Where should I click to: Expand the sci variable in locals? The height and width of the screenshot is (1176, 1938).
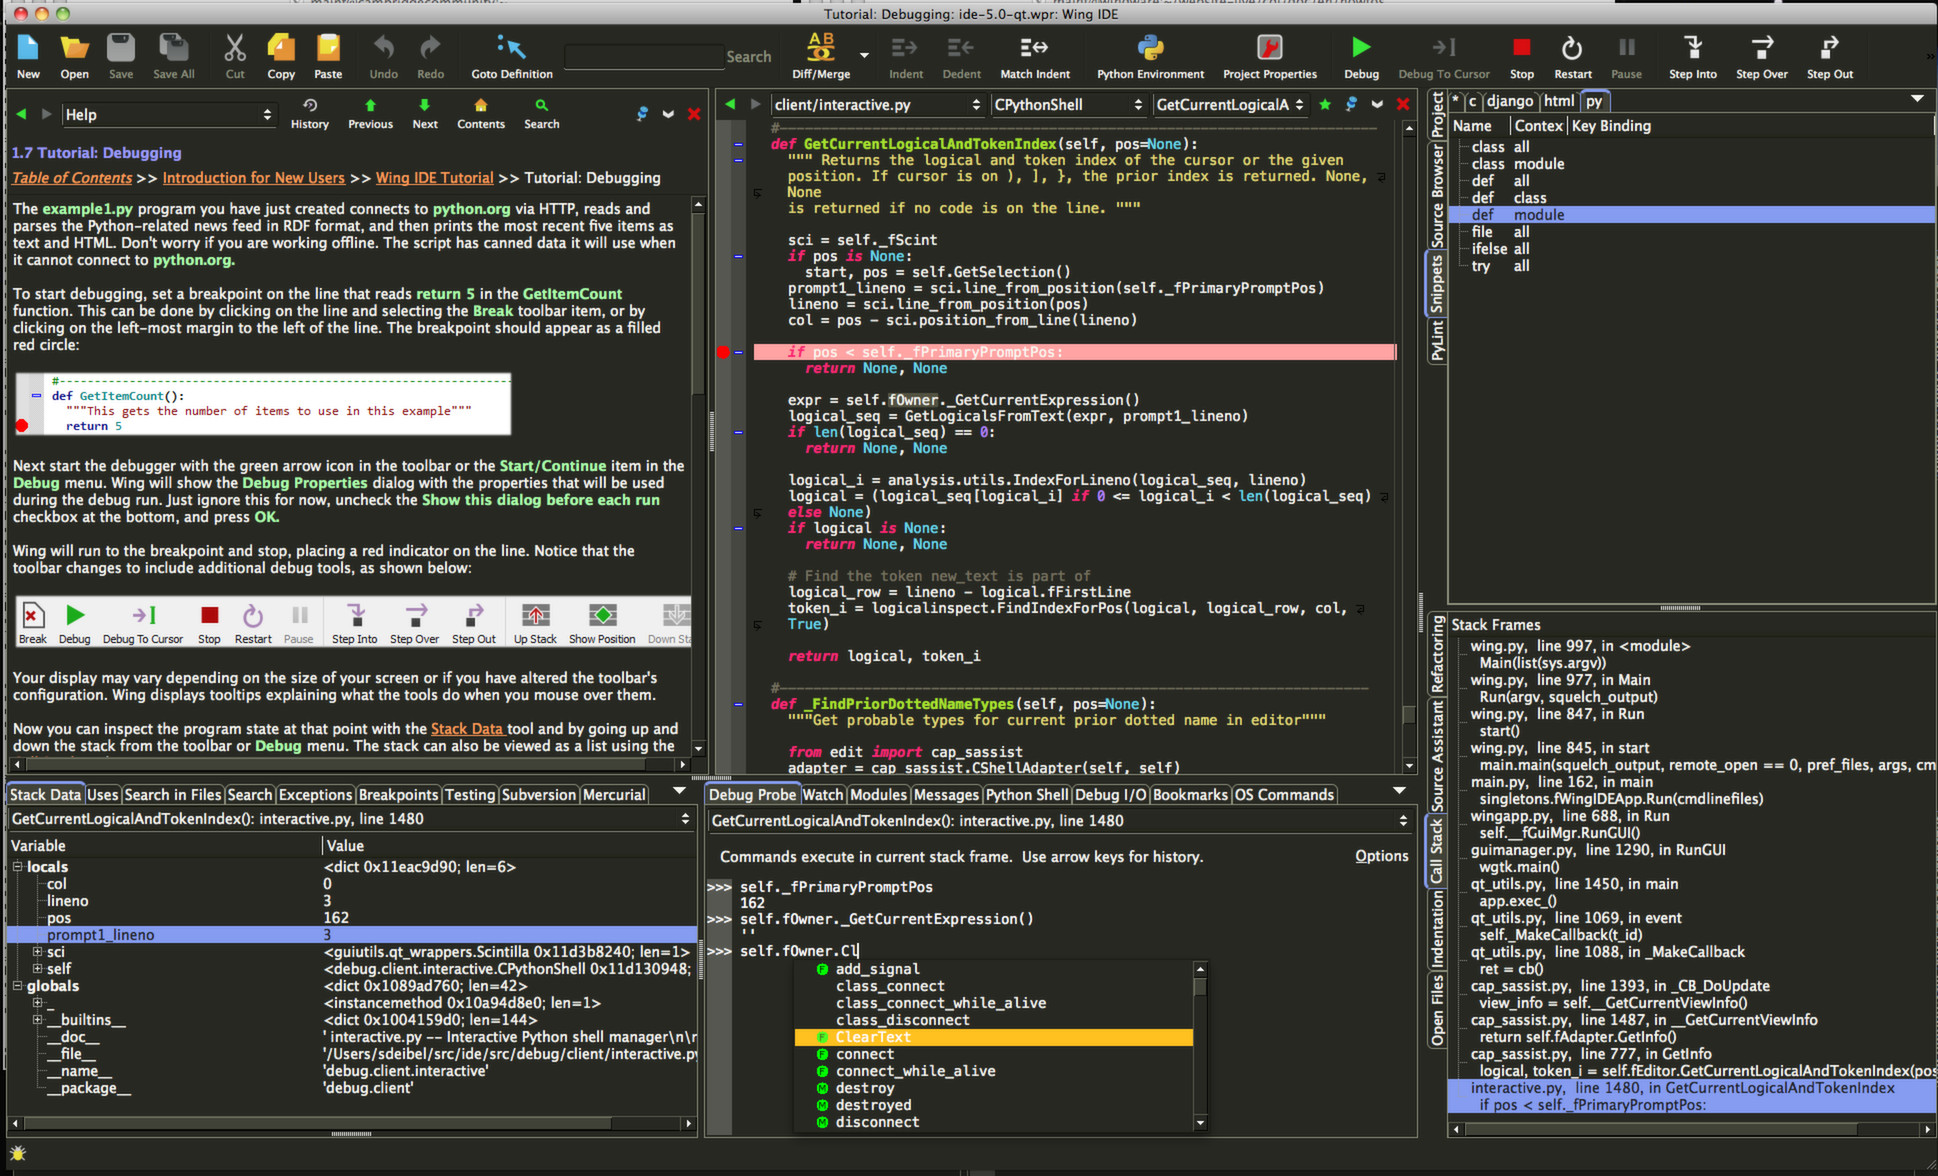pyautogui.click(x=36, y=951)
